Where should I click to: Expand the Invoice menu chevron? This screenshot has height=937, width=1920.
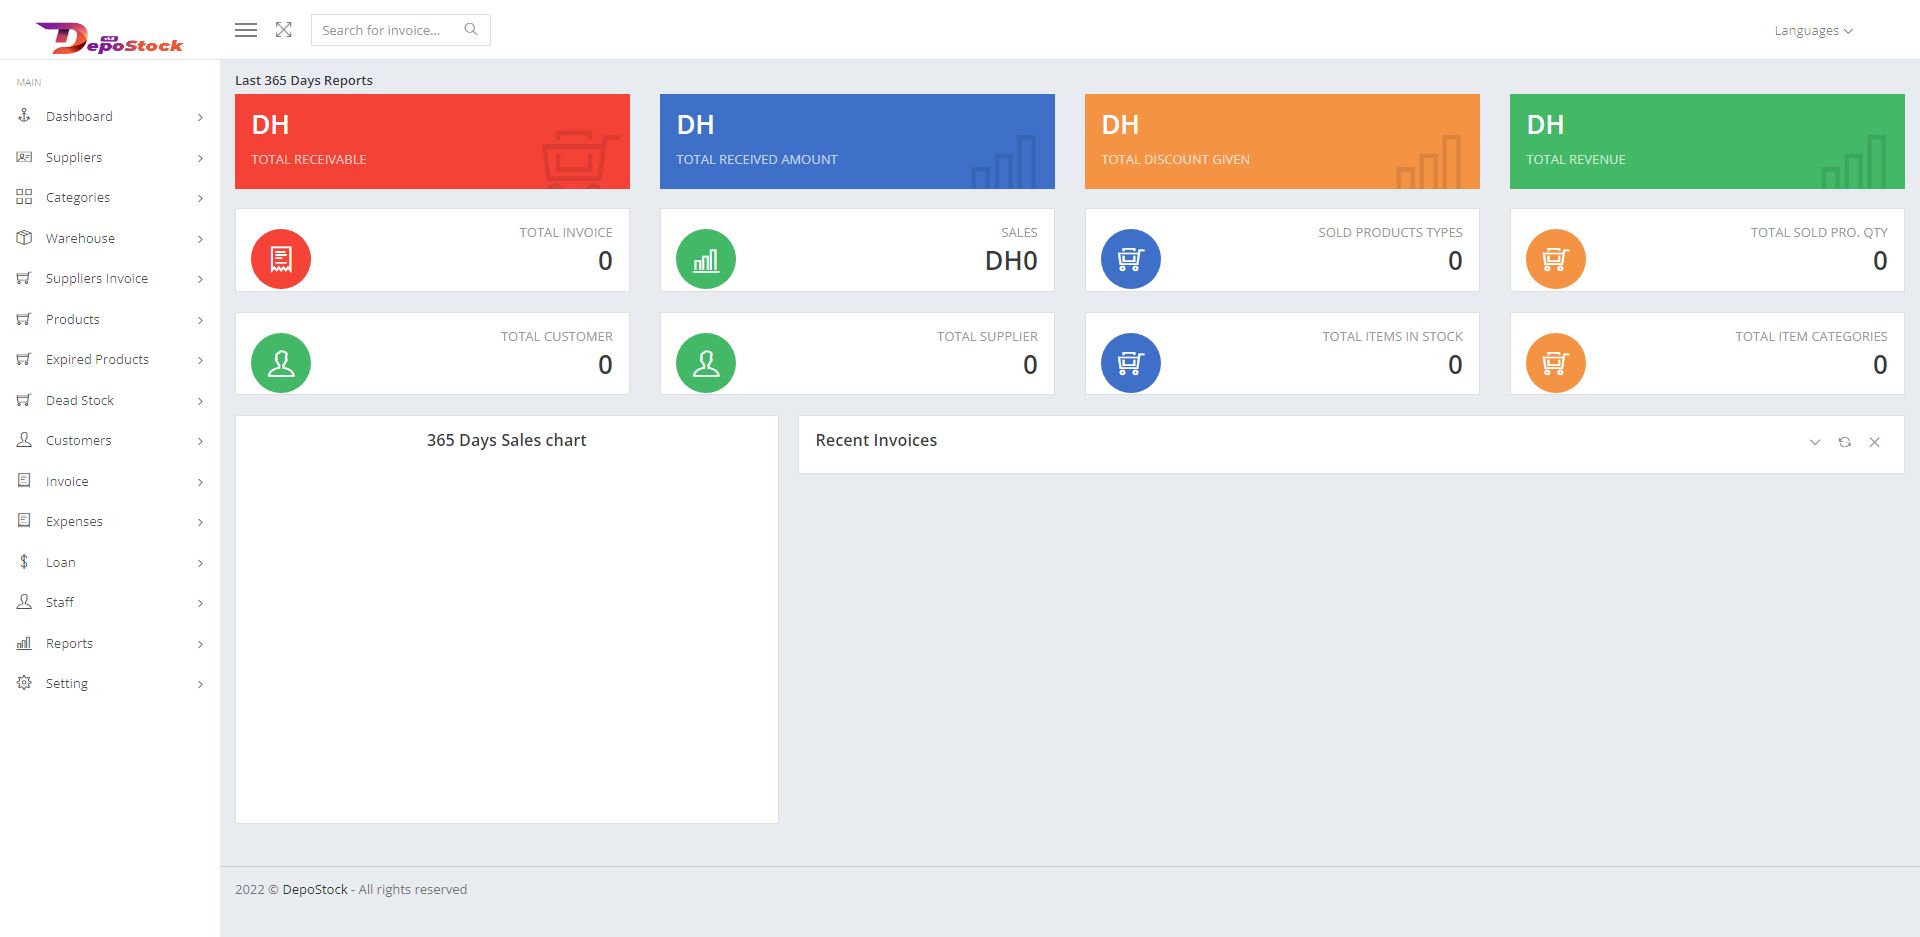tap(200, 482)
